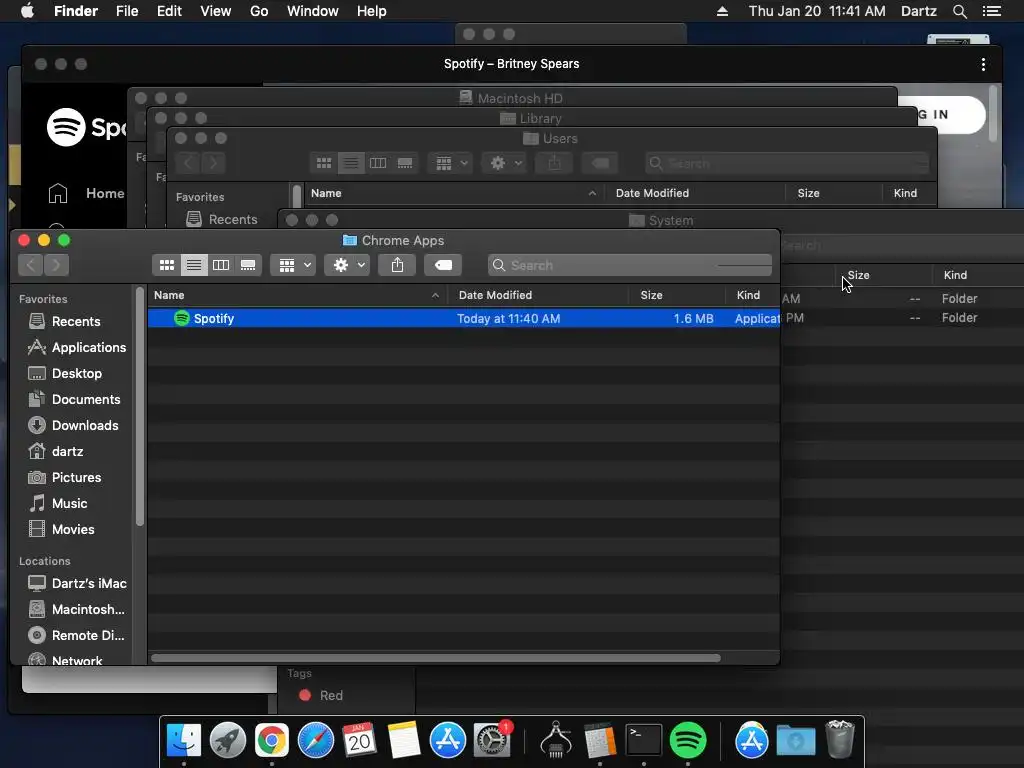Open Notes from the Dock
Viewport: 1024px width, 768px height.
click(404, 741)
